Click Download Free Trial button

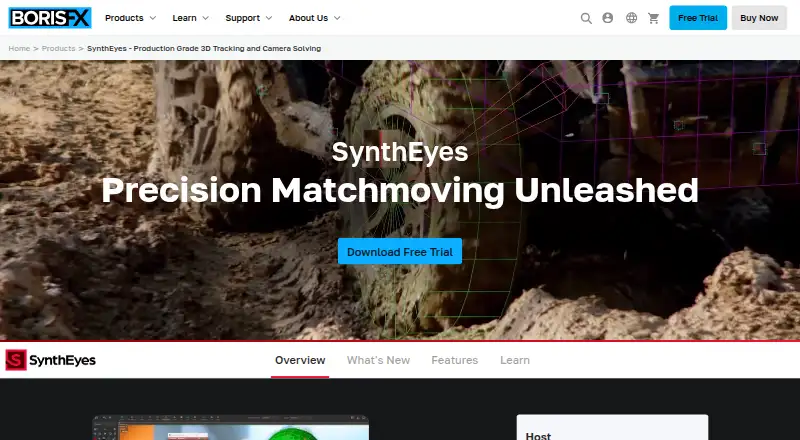click(400, 252)
